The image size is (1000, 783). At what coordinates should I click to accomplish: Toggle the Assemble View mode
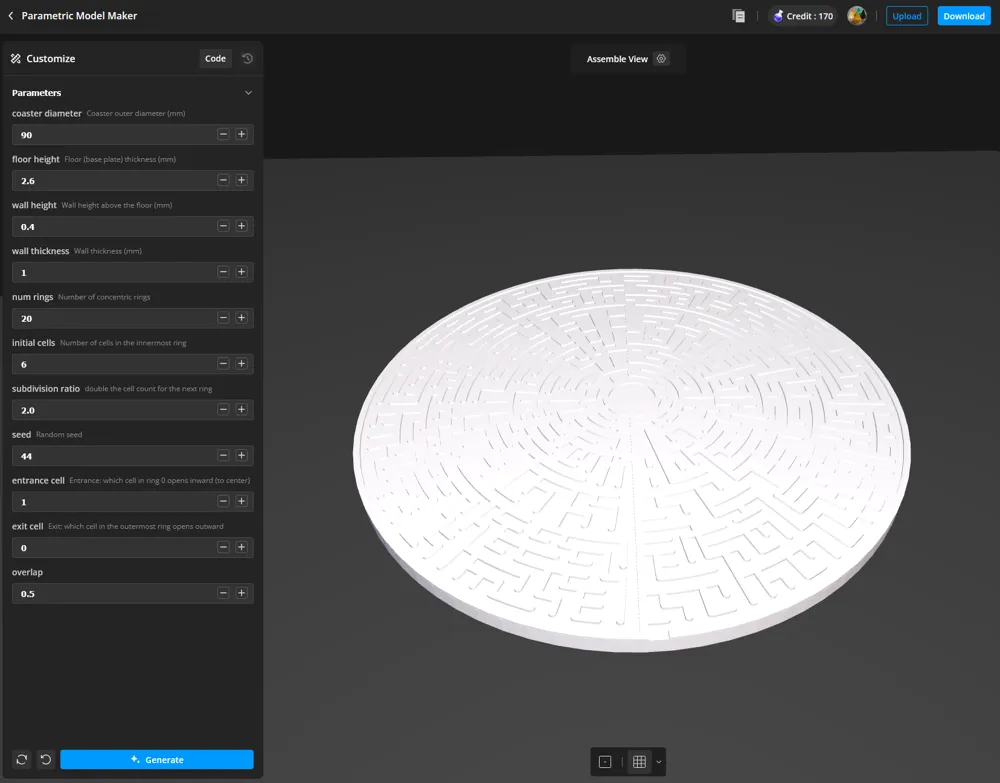coord(617,59)
